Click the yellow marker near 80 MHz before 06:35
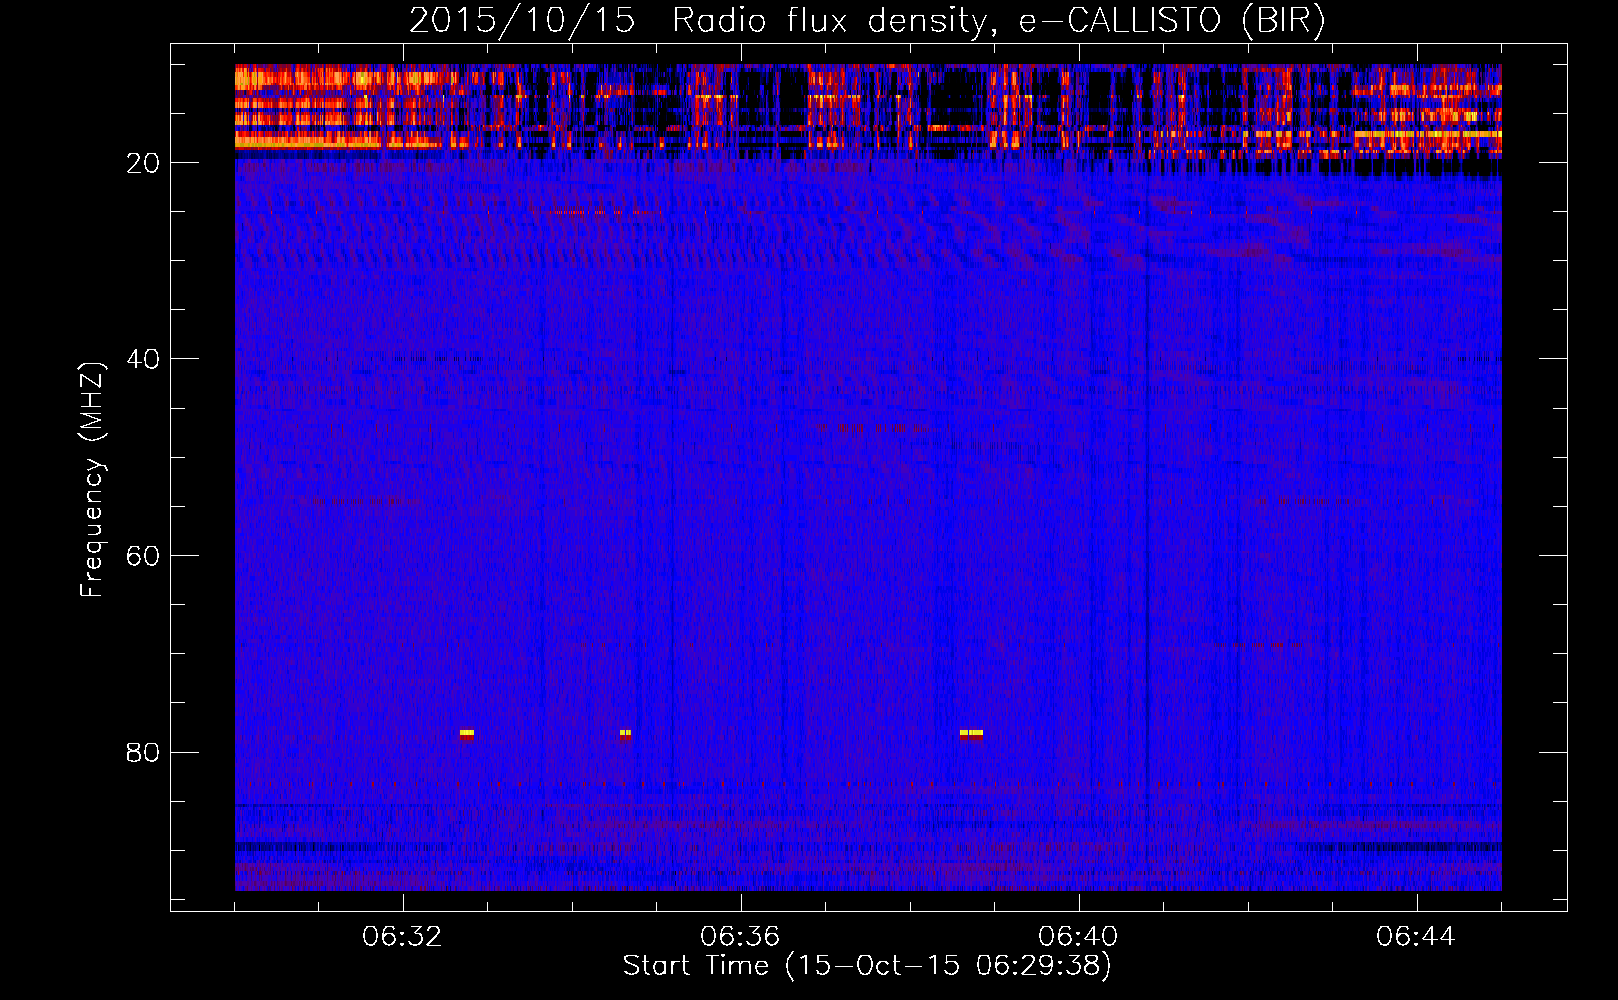 pyautogui.click(x=625, y=733)
